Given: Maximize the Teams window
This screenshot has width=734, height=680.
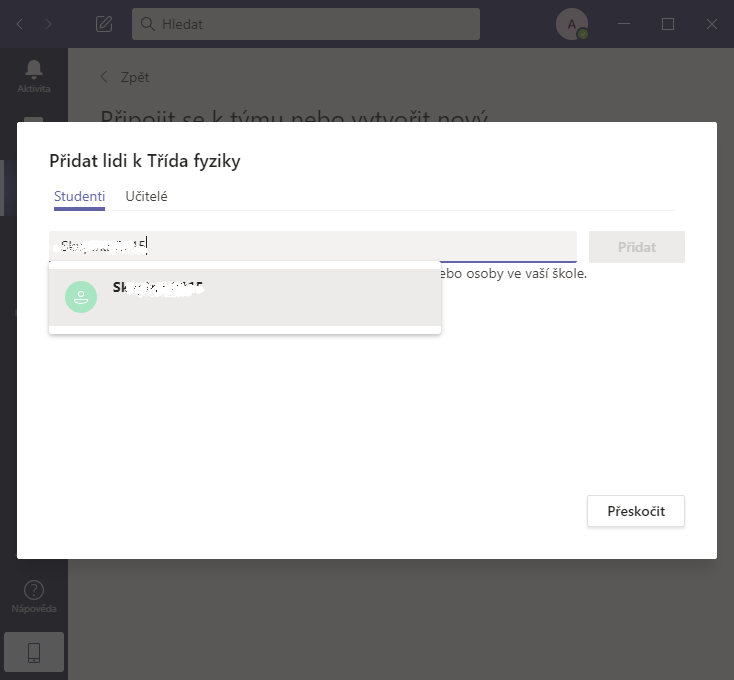Looking at the screenshot, I should point(668,24).
